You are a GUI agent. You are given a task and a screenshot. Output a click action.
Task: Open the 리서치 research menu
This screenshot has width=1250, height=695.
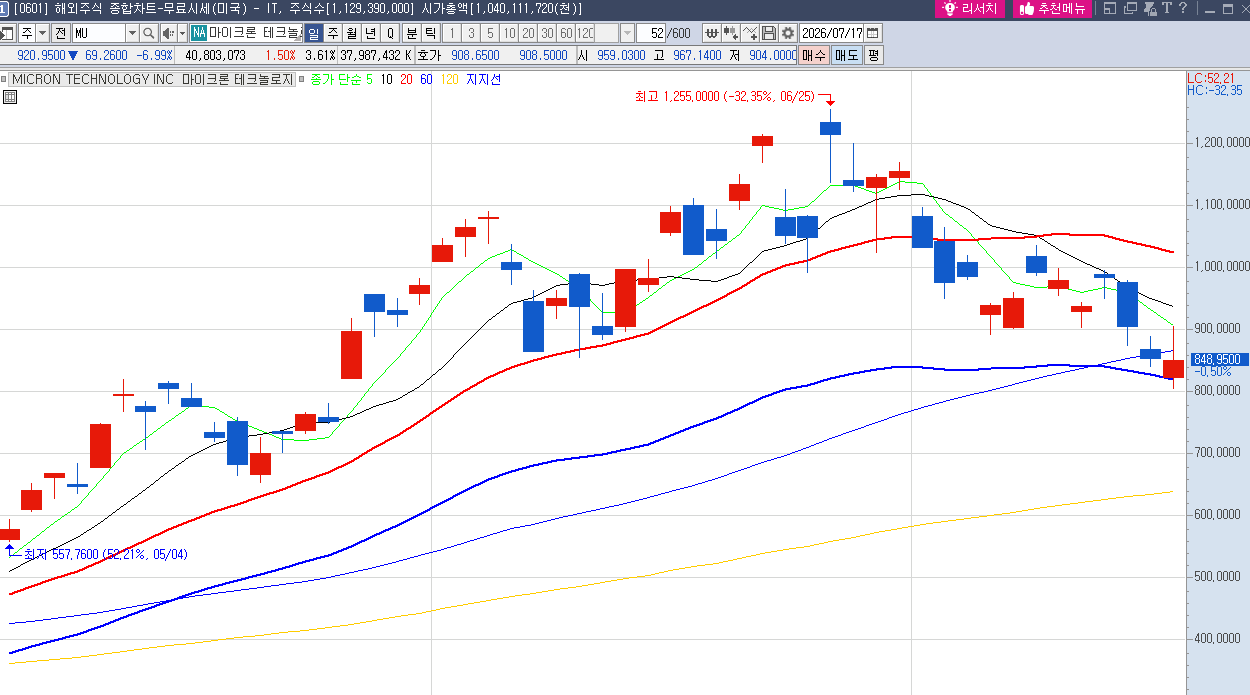click(x=970, y=9)
